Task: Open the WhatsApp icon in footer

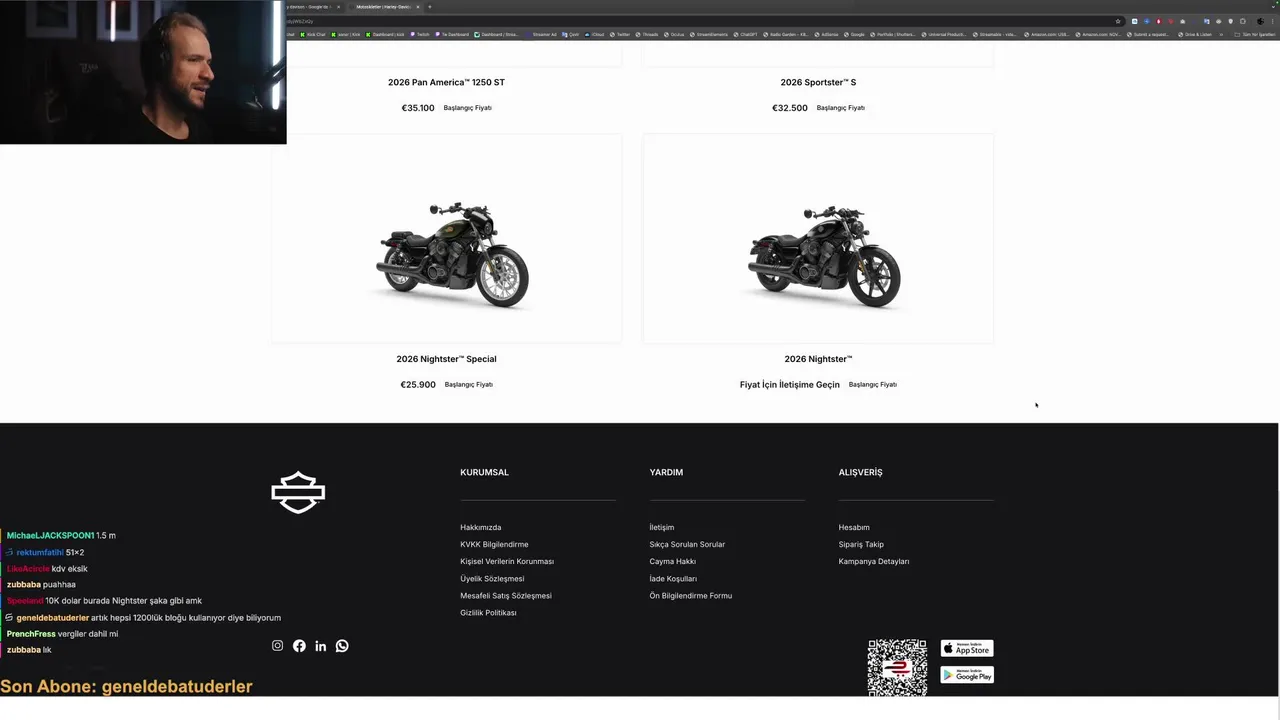Action: [x=342, y=646]
